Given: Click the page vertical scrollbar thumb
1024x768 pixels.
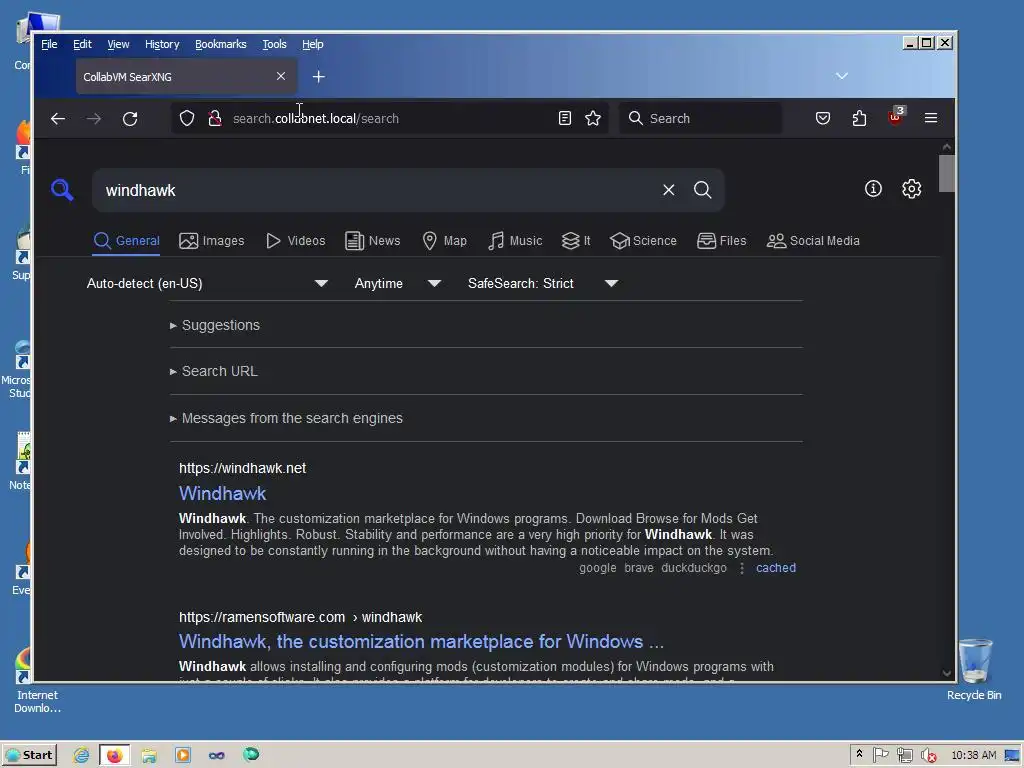Looking at the screenshot, I should click(947, 173).
